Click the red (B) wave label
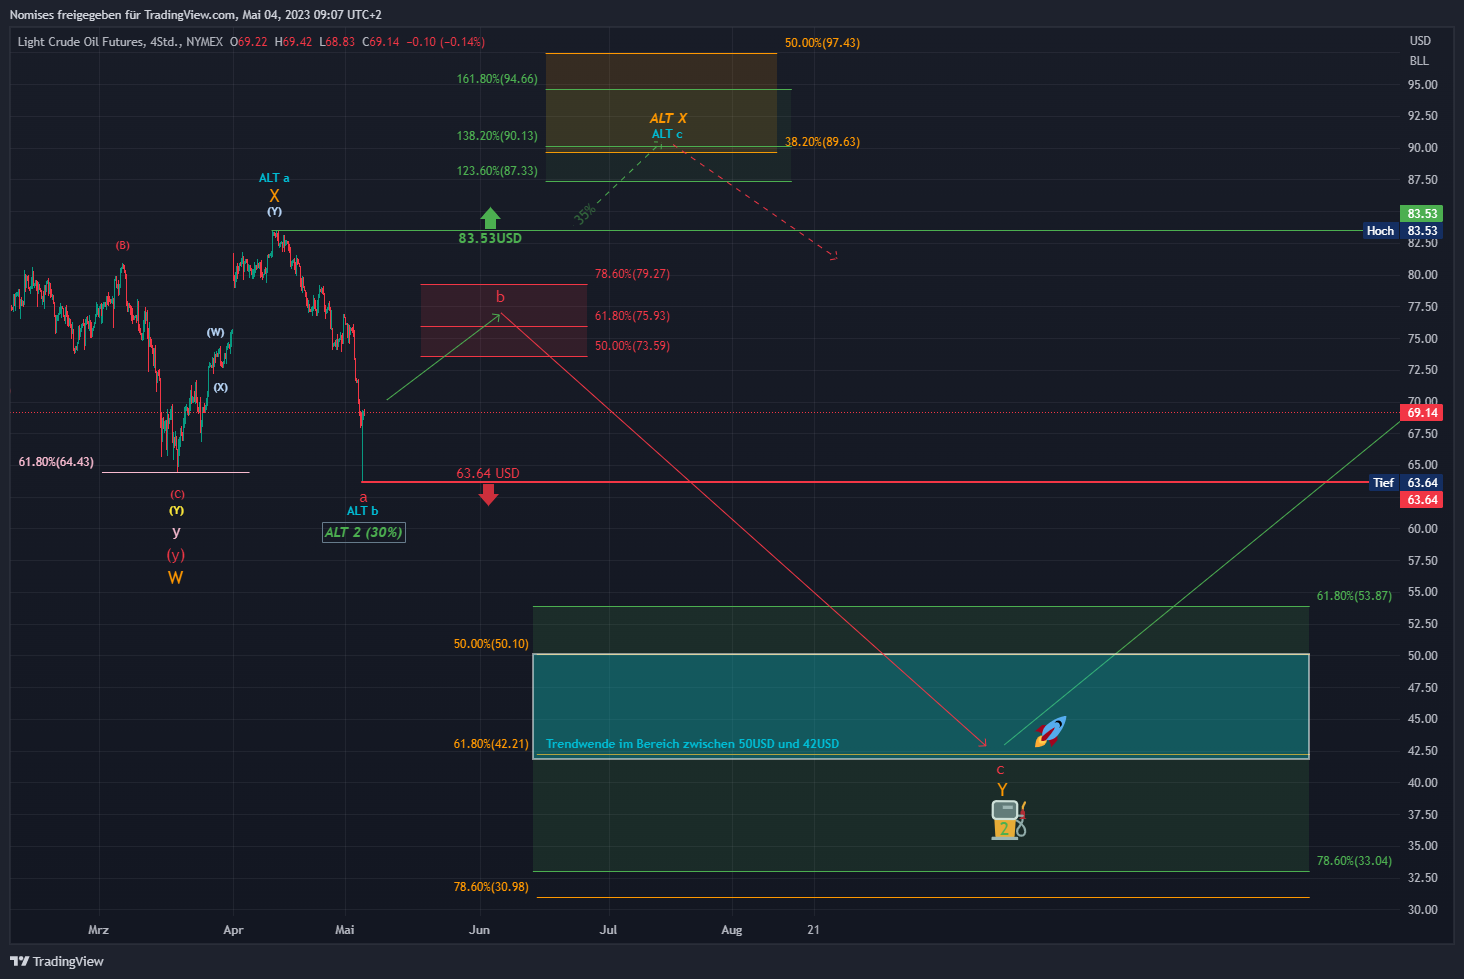 tap(122, 245)
